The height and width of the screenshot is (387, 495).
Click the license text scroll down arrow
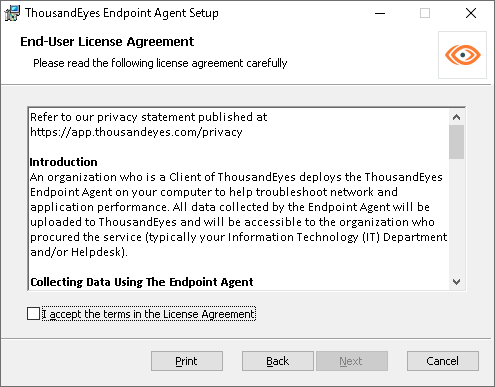[456, 282]
